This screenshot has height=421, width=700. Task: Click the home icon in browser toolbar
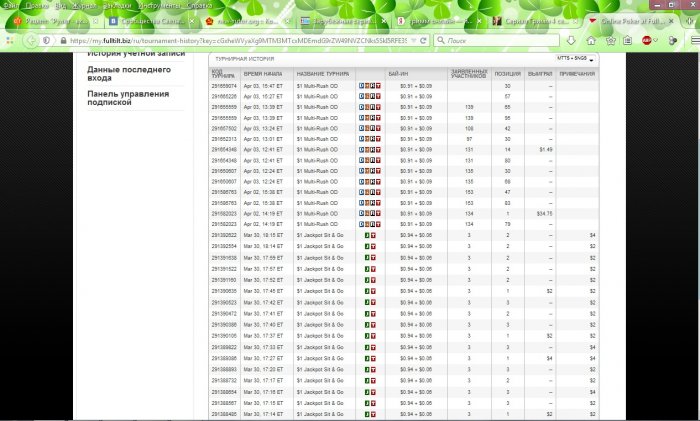point(590,40)
